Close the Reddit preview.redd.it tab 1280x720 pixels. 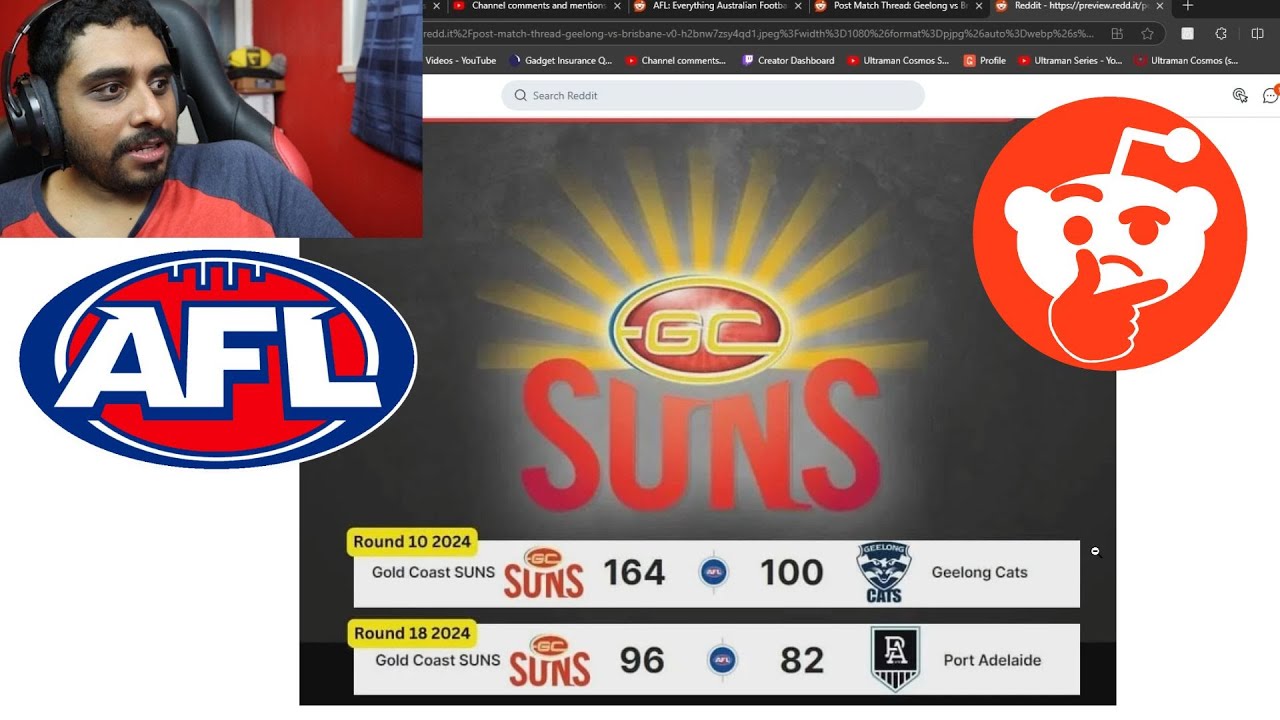1160,6
